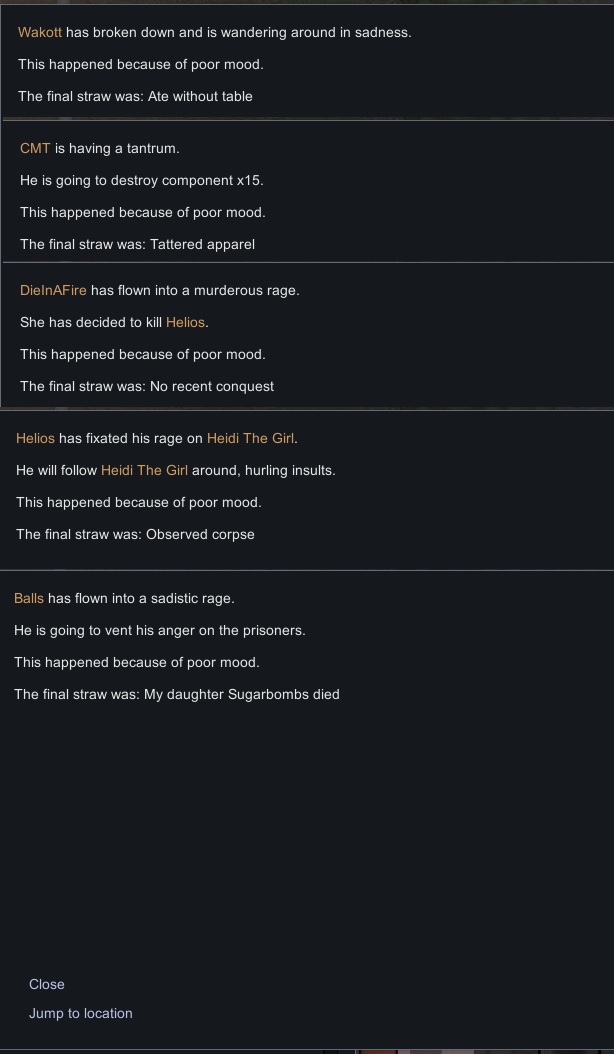
Task: Click the Close button
Action: click(47, 984)
